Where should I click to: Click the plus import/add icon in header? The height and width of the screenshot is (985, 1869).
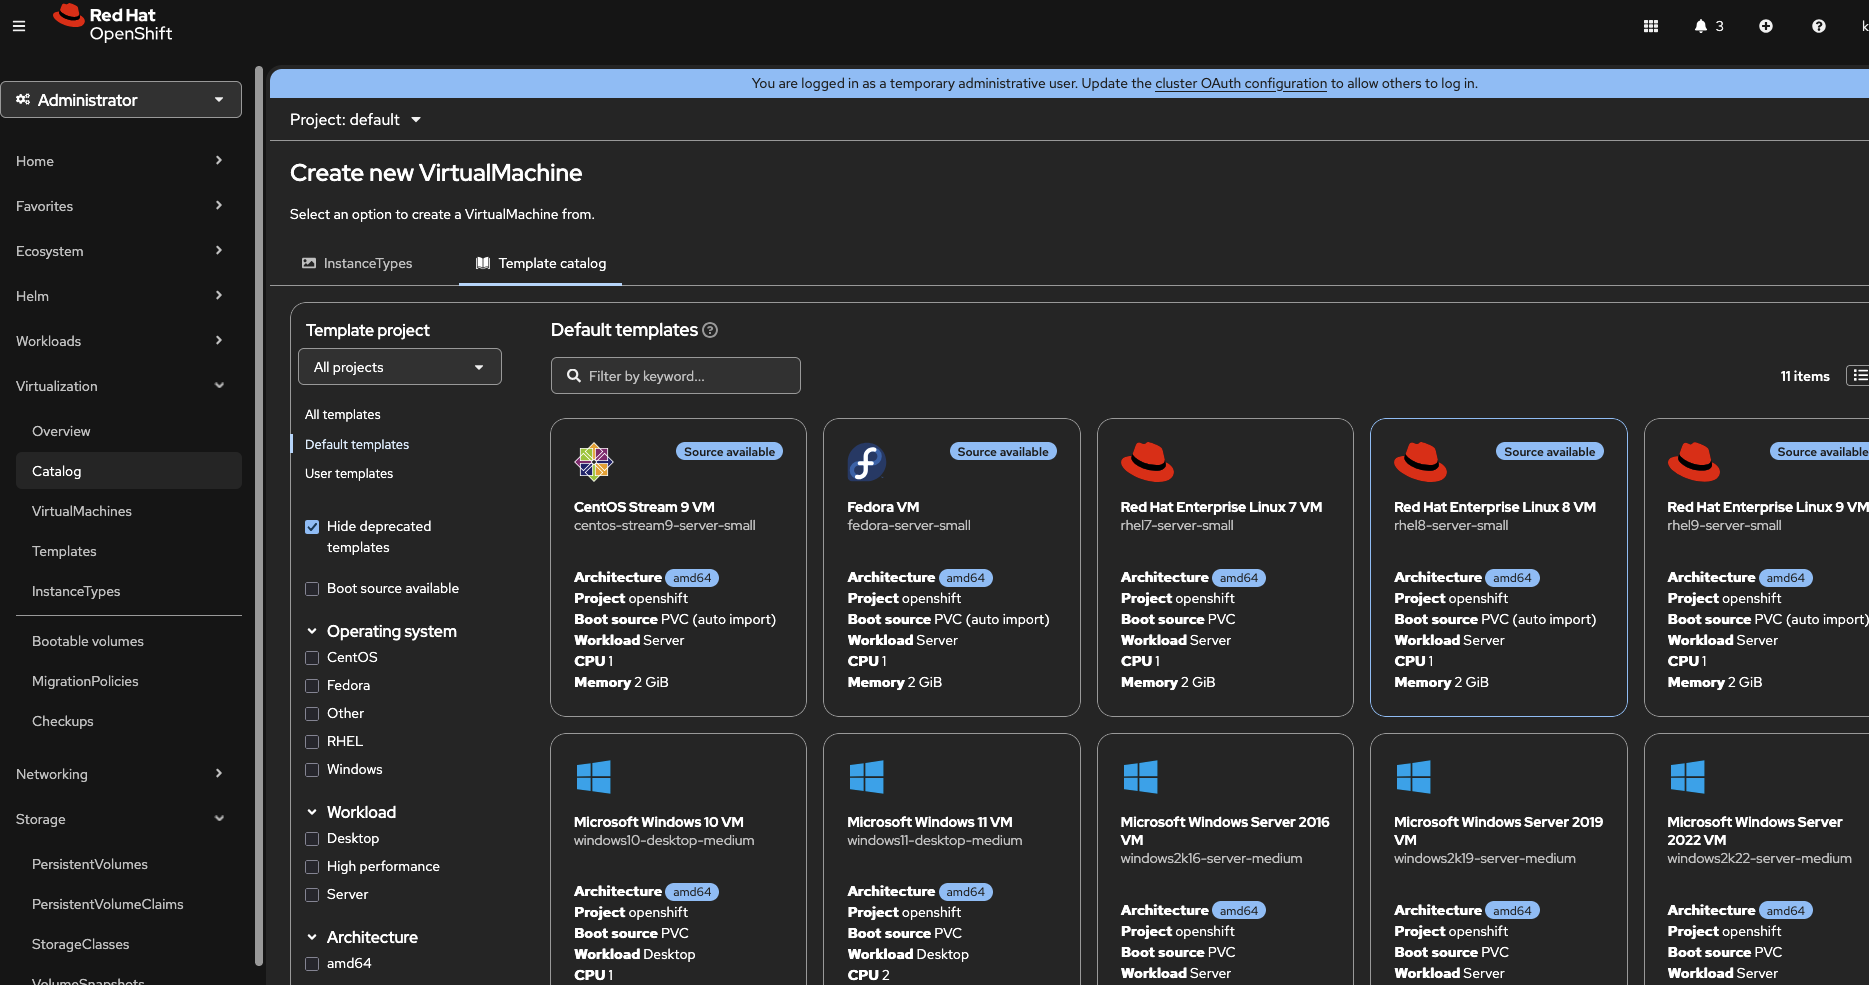[1766, 26]
